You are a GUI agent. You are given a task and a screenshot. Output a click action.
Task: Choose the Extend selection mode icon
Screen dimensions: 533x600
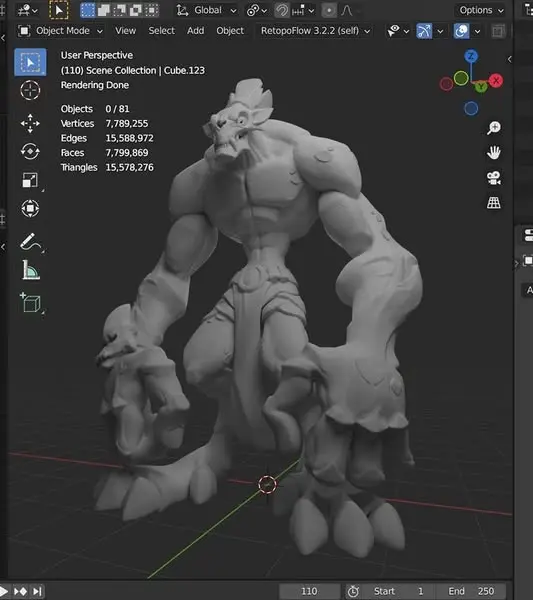(104, 10)
